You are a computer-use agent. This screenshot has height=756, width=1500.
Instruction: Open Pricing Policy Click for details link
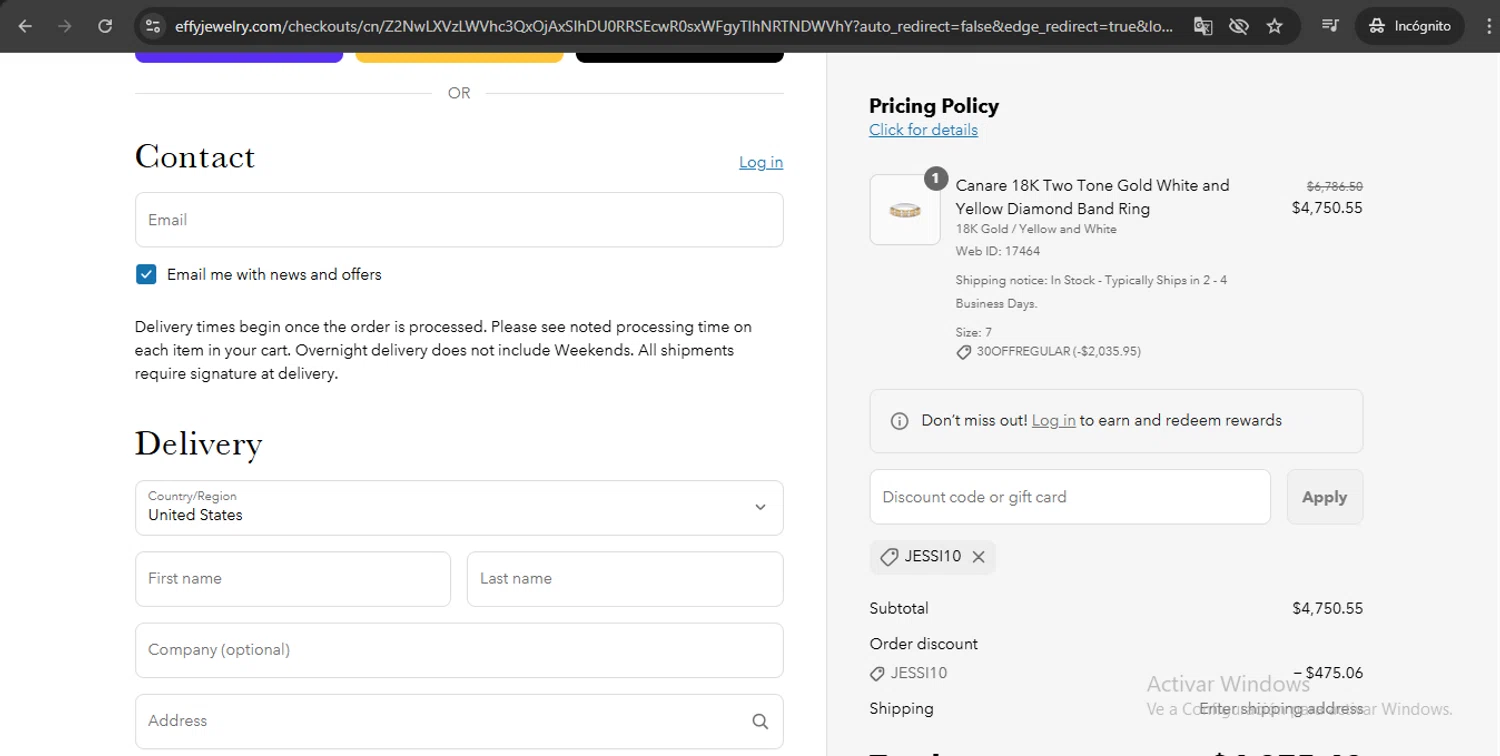coord(923,130)
